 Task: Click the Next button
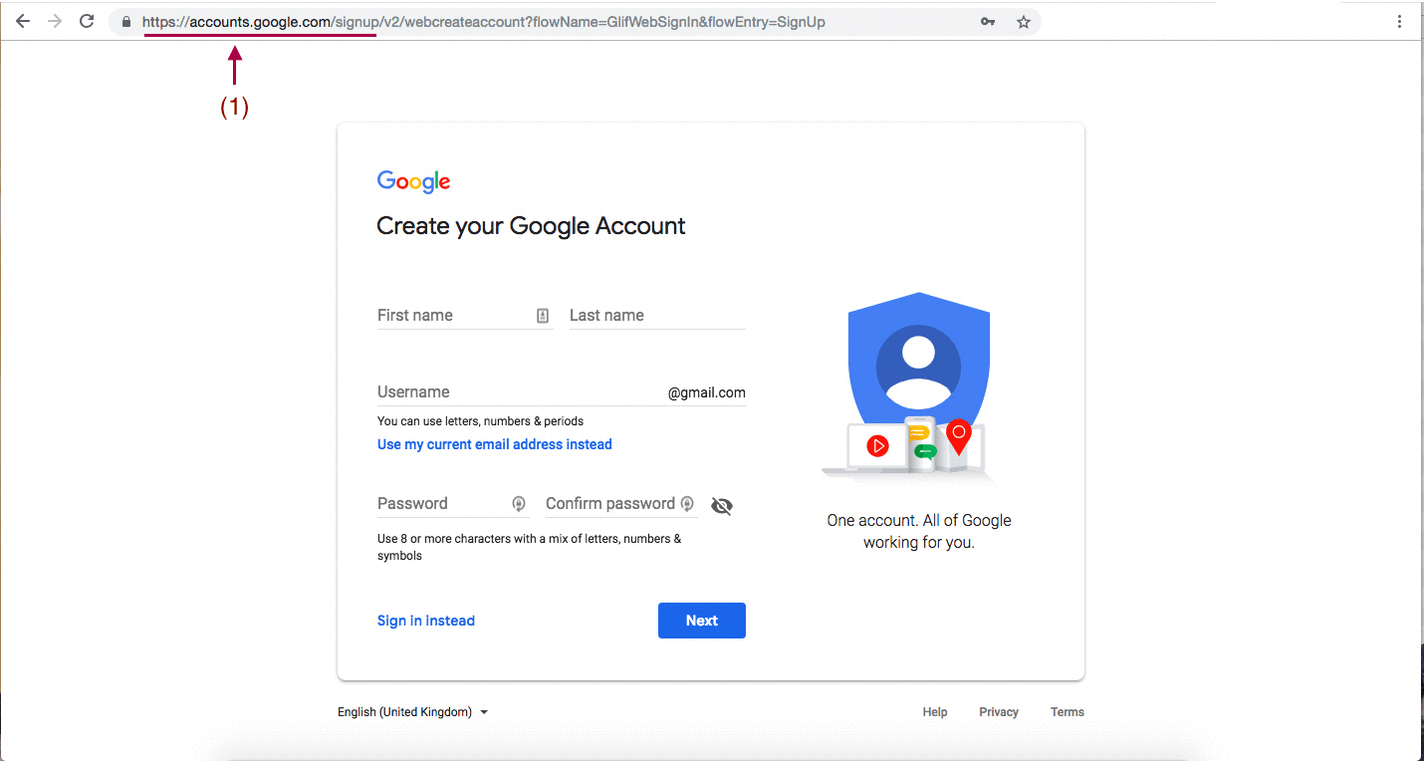(701, 621)
